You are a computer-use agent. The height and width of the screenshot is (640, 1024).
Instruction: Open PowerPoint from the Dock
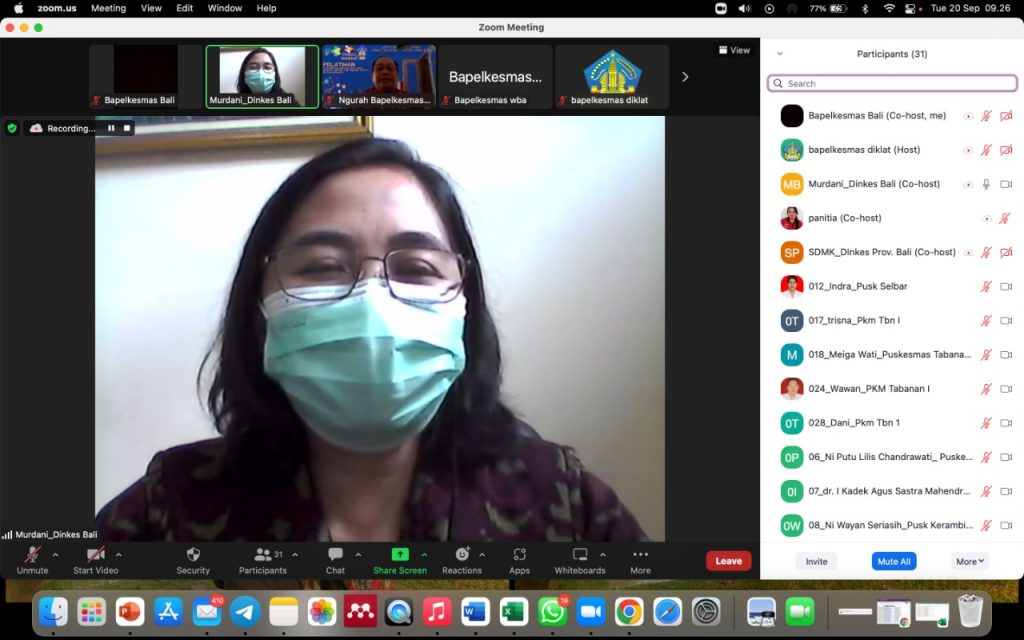pyautogui.click(x=130, y=612)
